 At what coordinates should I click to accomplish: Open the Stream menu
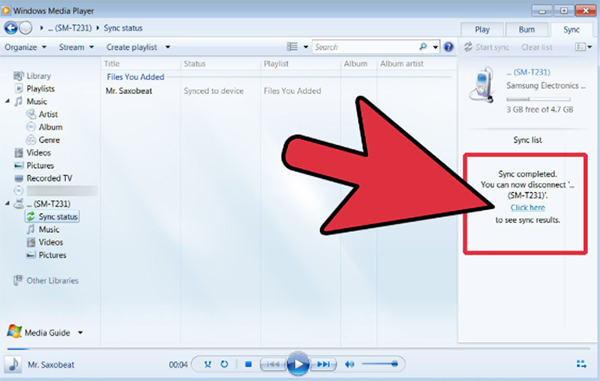pos(76,47)
